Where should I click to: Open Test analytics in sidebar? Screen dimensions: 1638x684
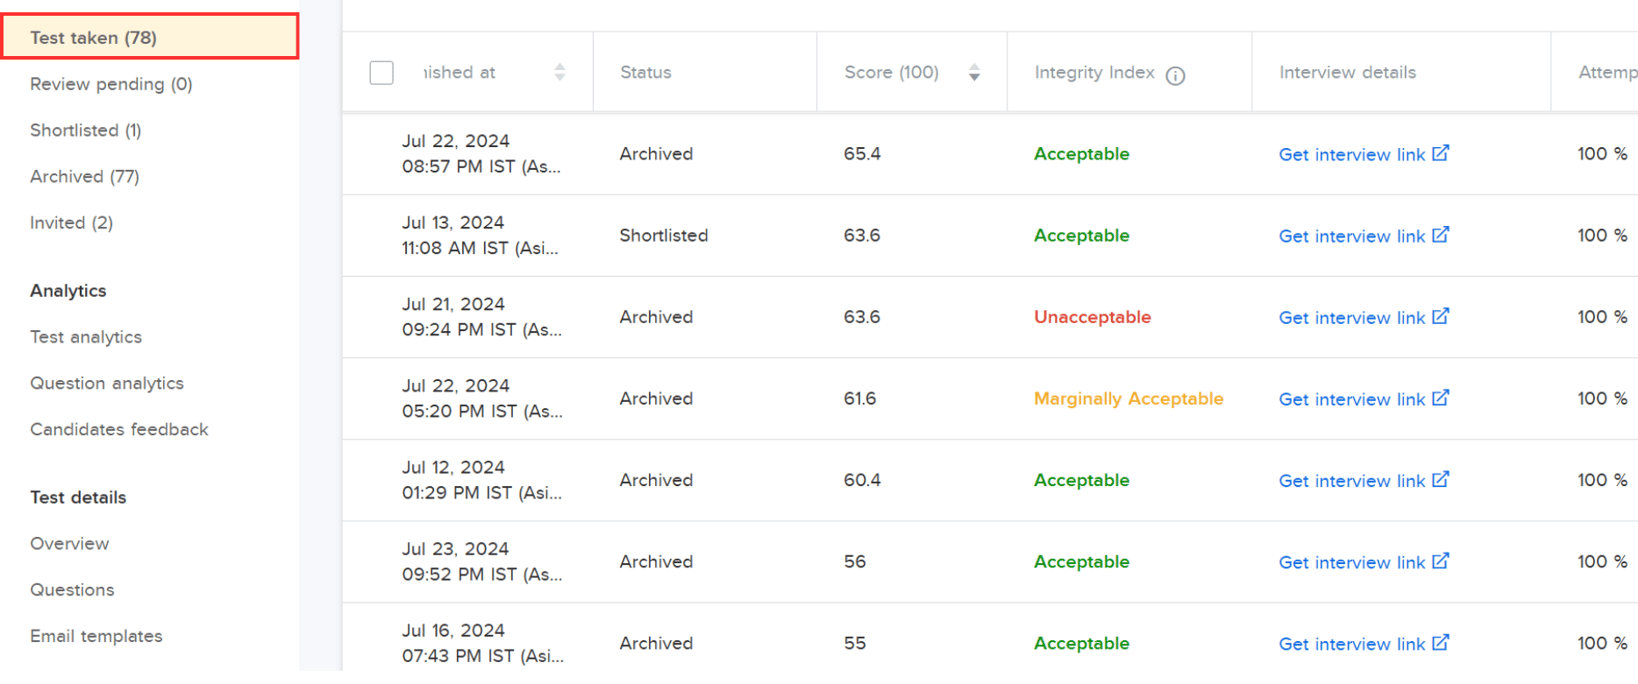pos(86,337)
